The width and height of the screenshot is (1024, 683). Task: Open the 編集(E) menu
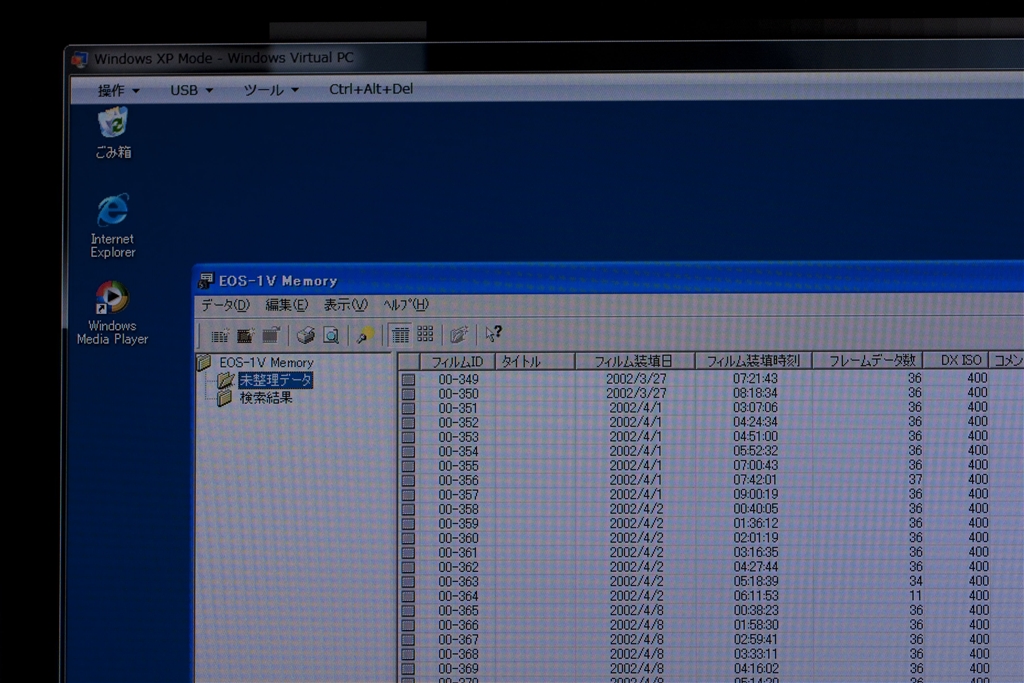point(286,305)
